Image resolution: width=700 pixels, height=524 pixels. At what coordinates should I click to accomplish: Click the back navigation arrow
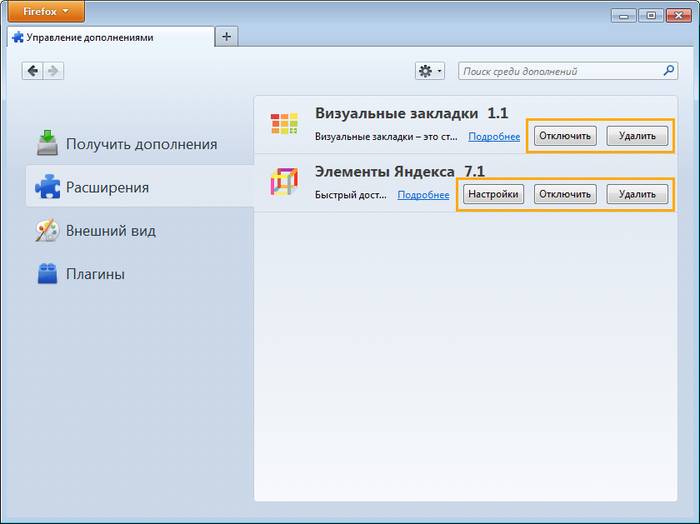(33, 71)
